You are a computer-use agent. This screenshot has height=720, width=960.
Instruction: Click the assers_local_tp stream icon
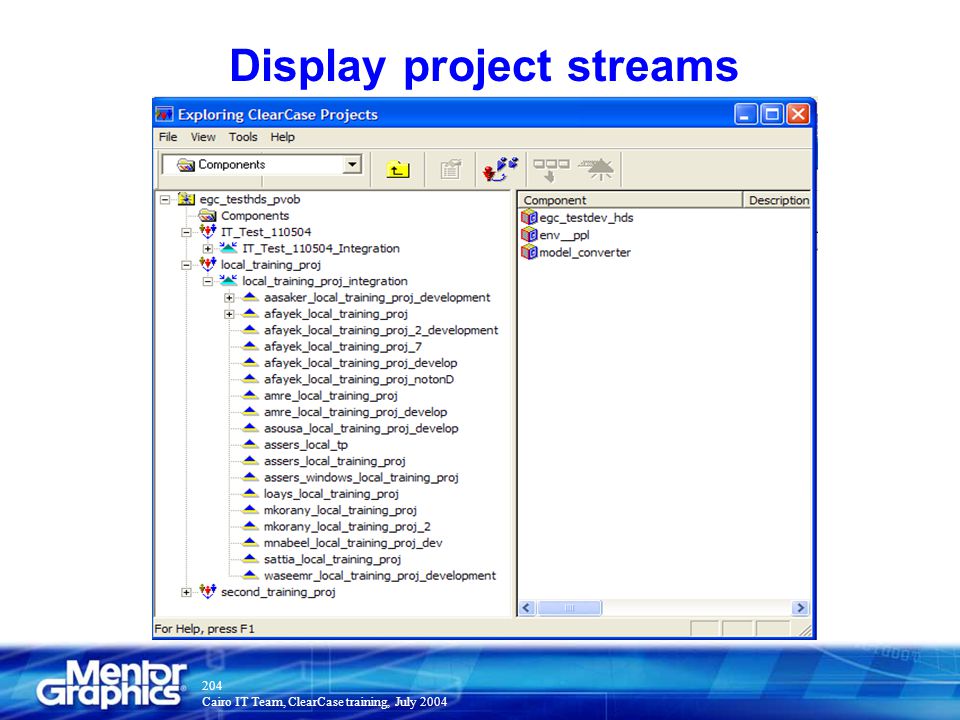pyautogui.click(x=250, y=444)
